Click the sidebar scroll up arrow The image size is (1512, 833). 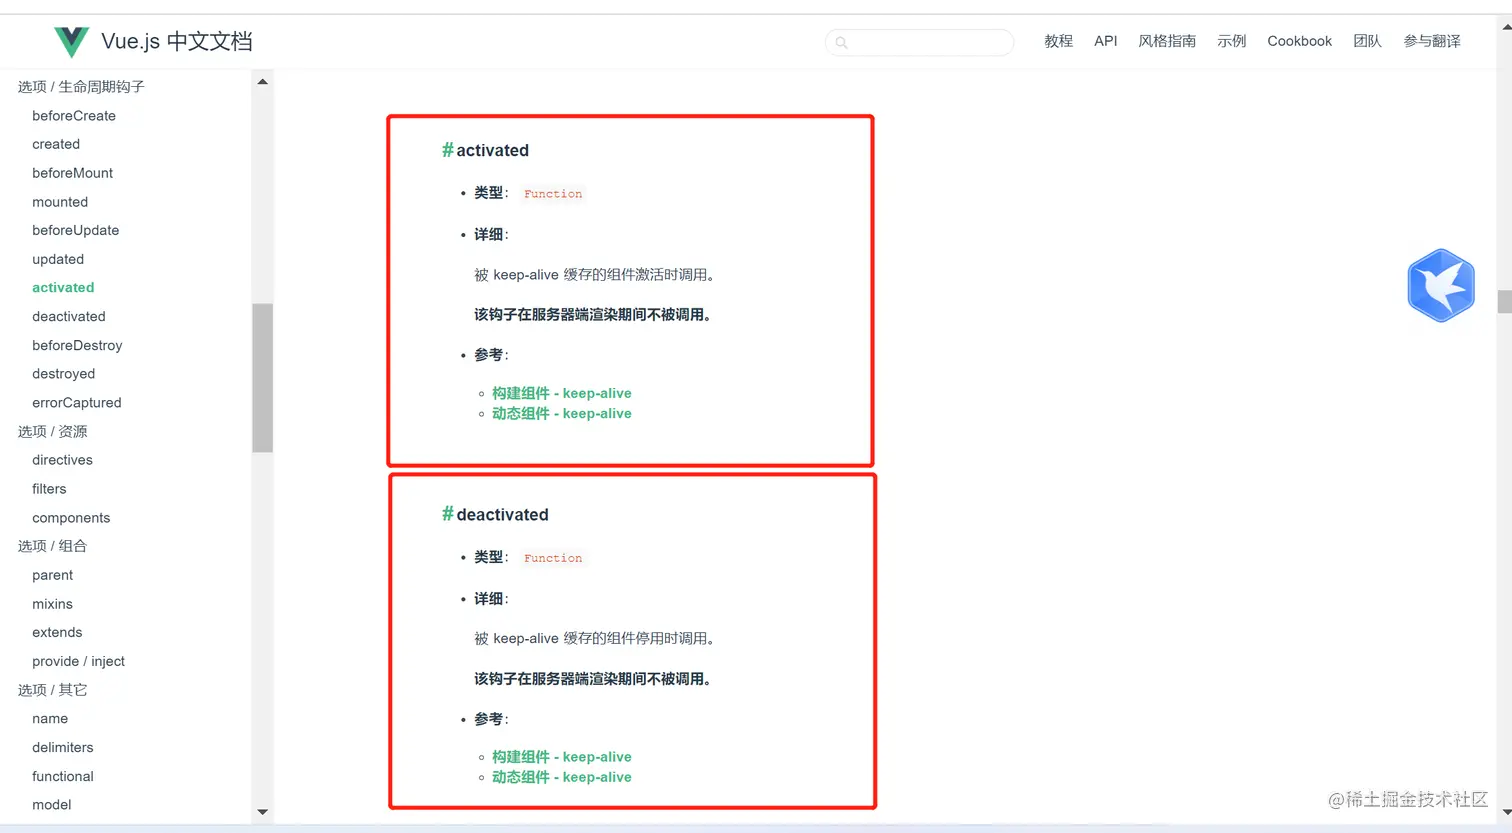pos(262,82)
